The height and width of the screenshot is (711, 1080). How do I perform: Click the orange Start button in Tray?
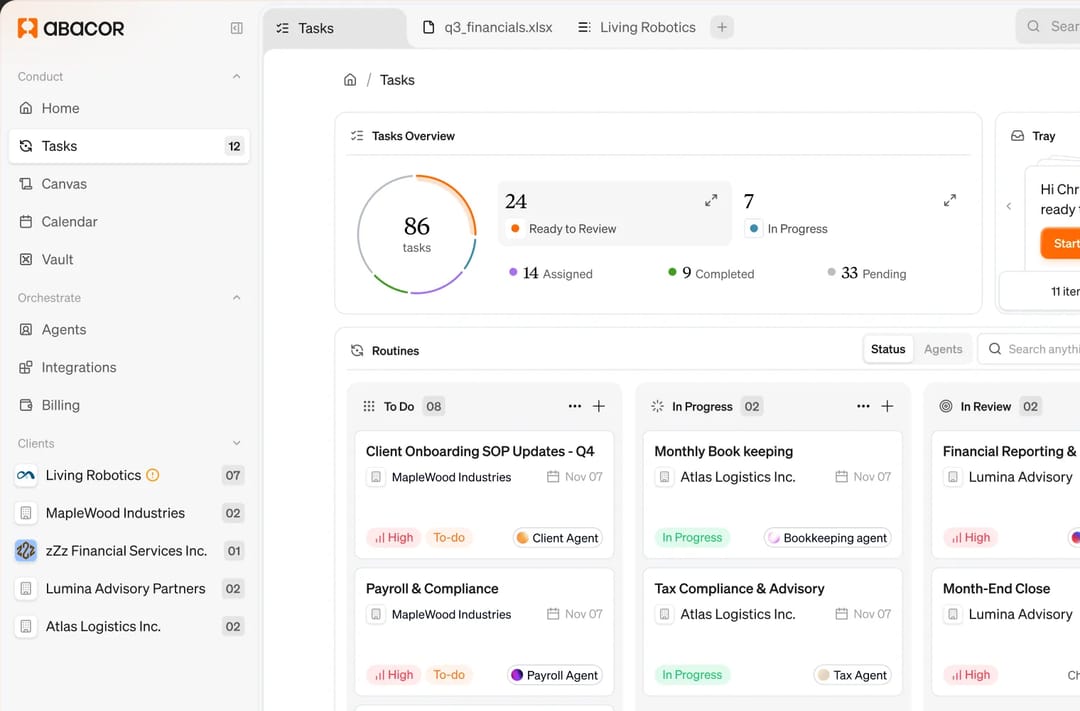pos(1061,243)
